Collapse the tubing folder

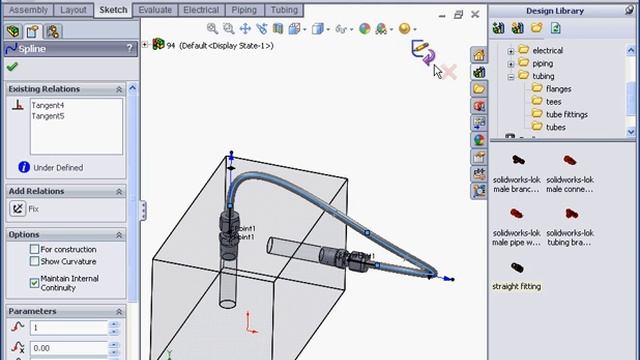pos(511,77)
